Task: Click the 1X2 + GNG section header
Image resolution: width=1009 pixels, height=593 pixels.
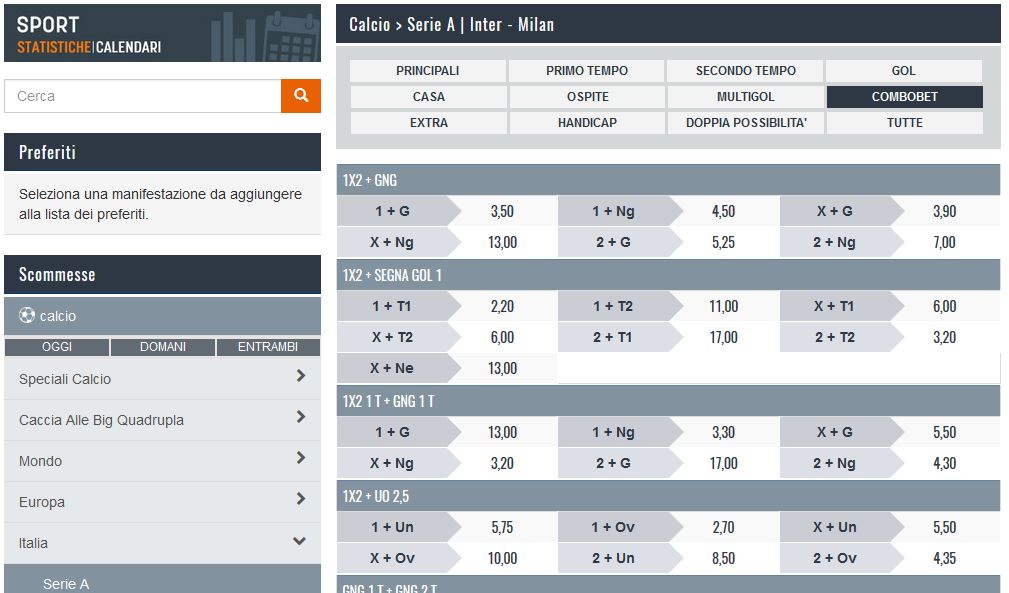Action: (669, 180)
